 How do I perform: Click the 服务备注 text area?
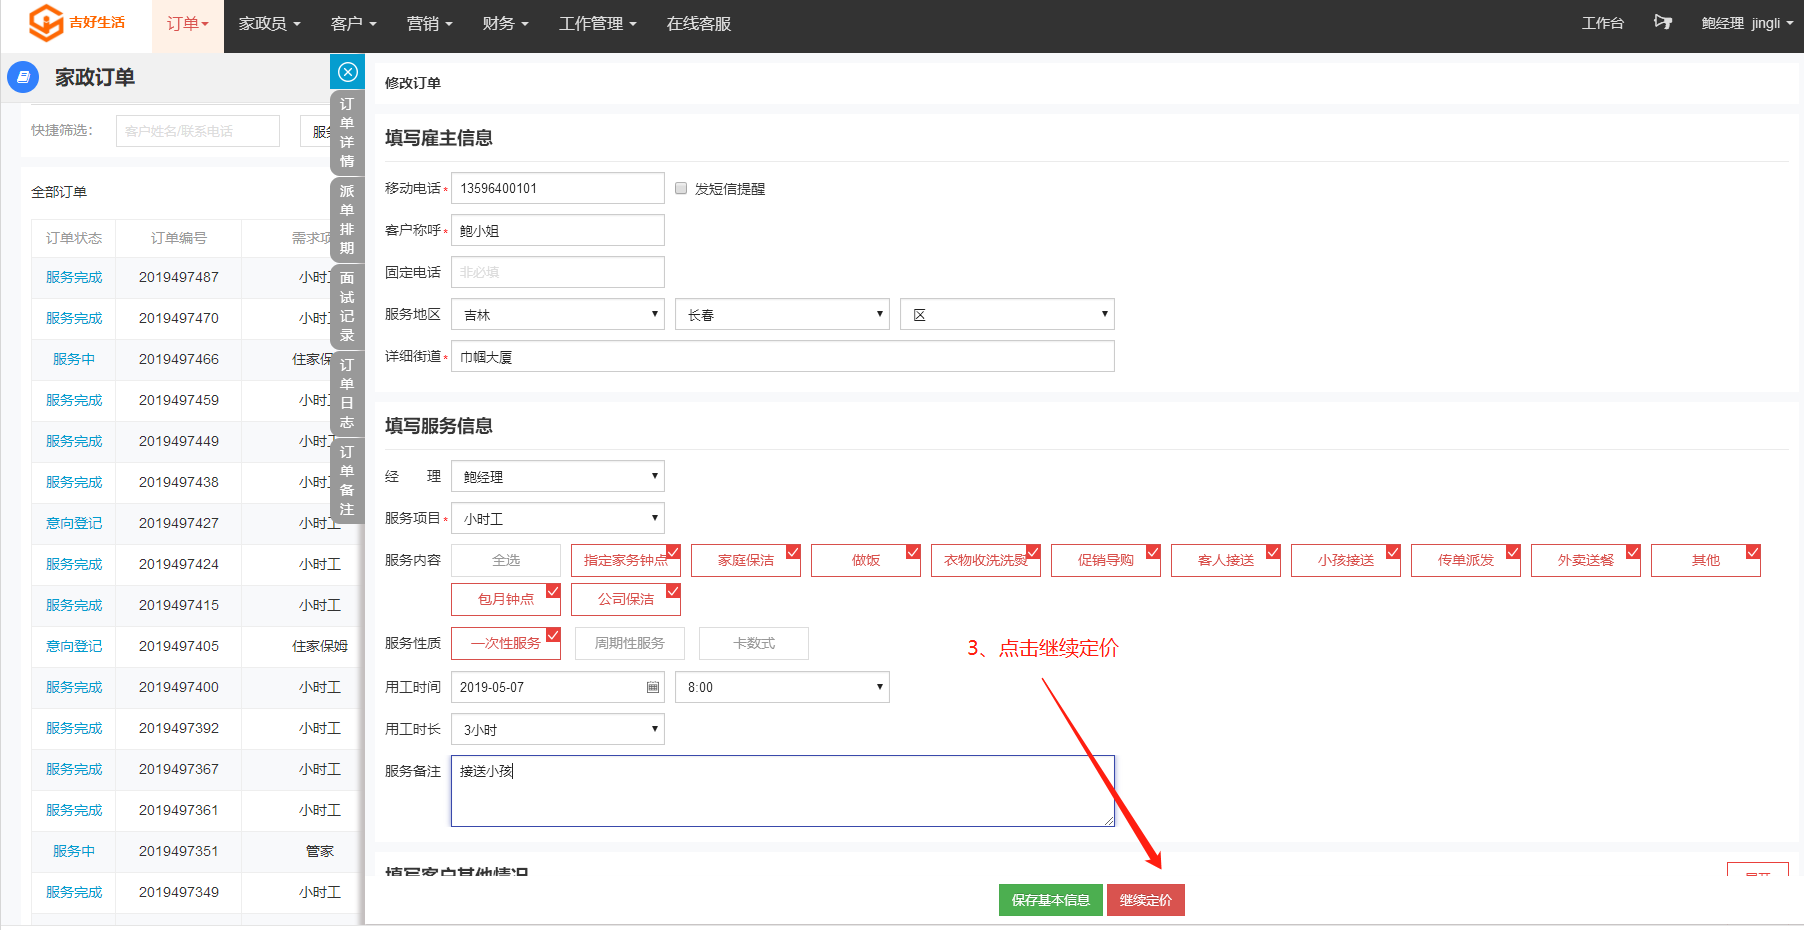pos(783,791)
